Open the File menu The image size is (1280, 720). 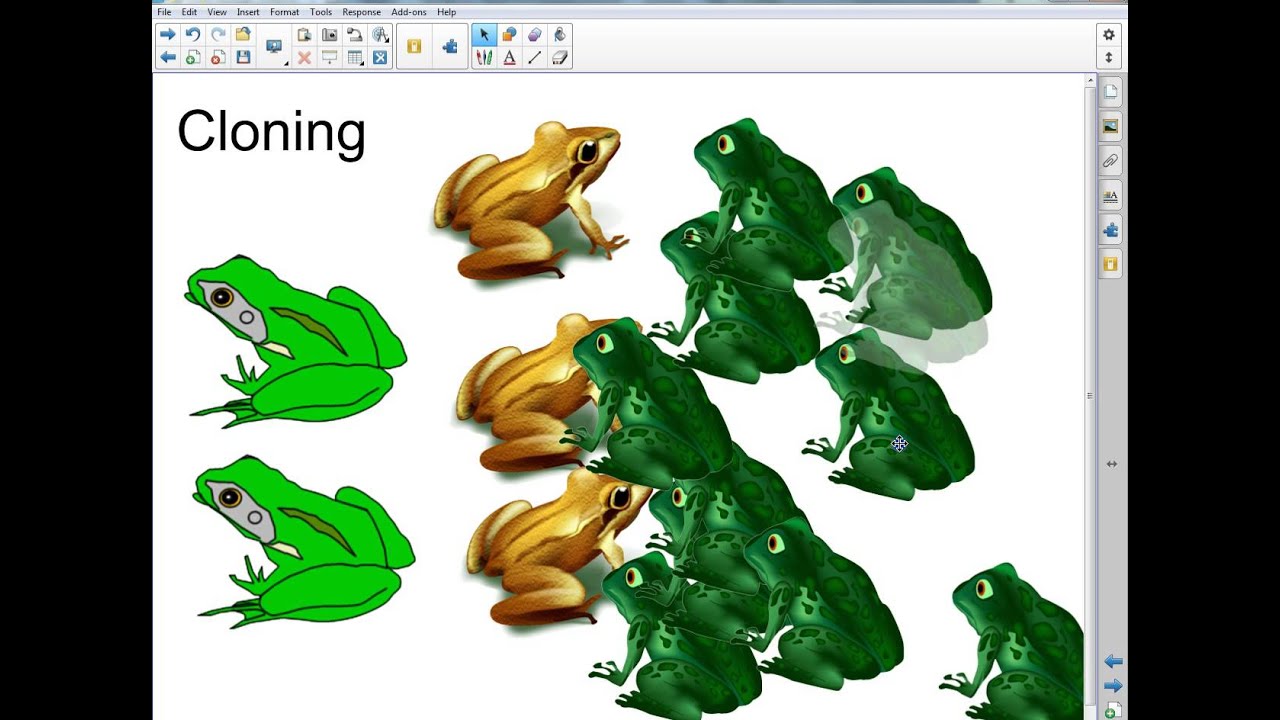[164, 12]
